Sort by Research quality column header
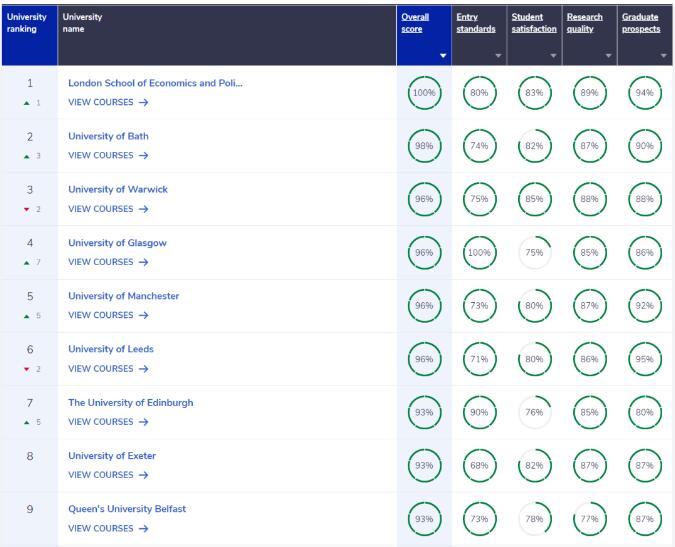 click(585, 23)
